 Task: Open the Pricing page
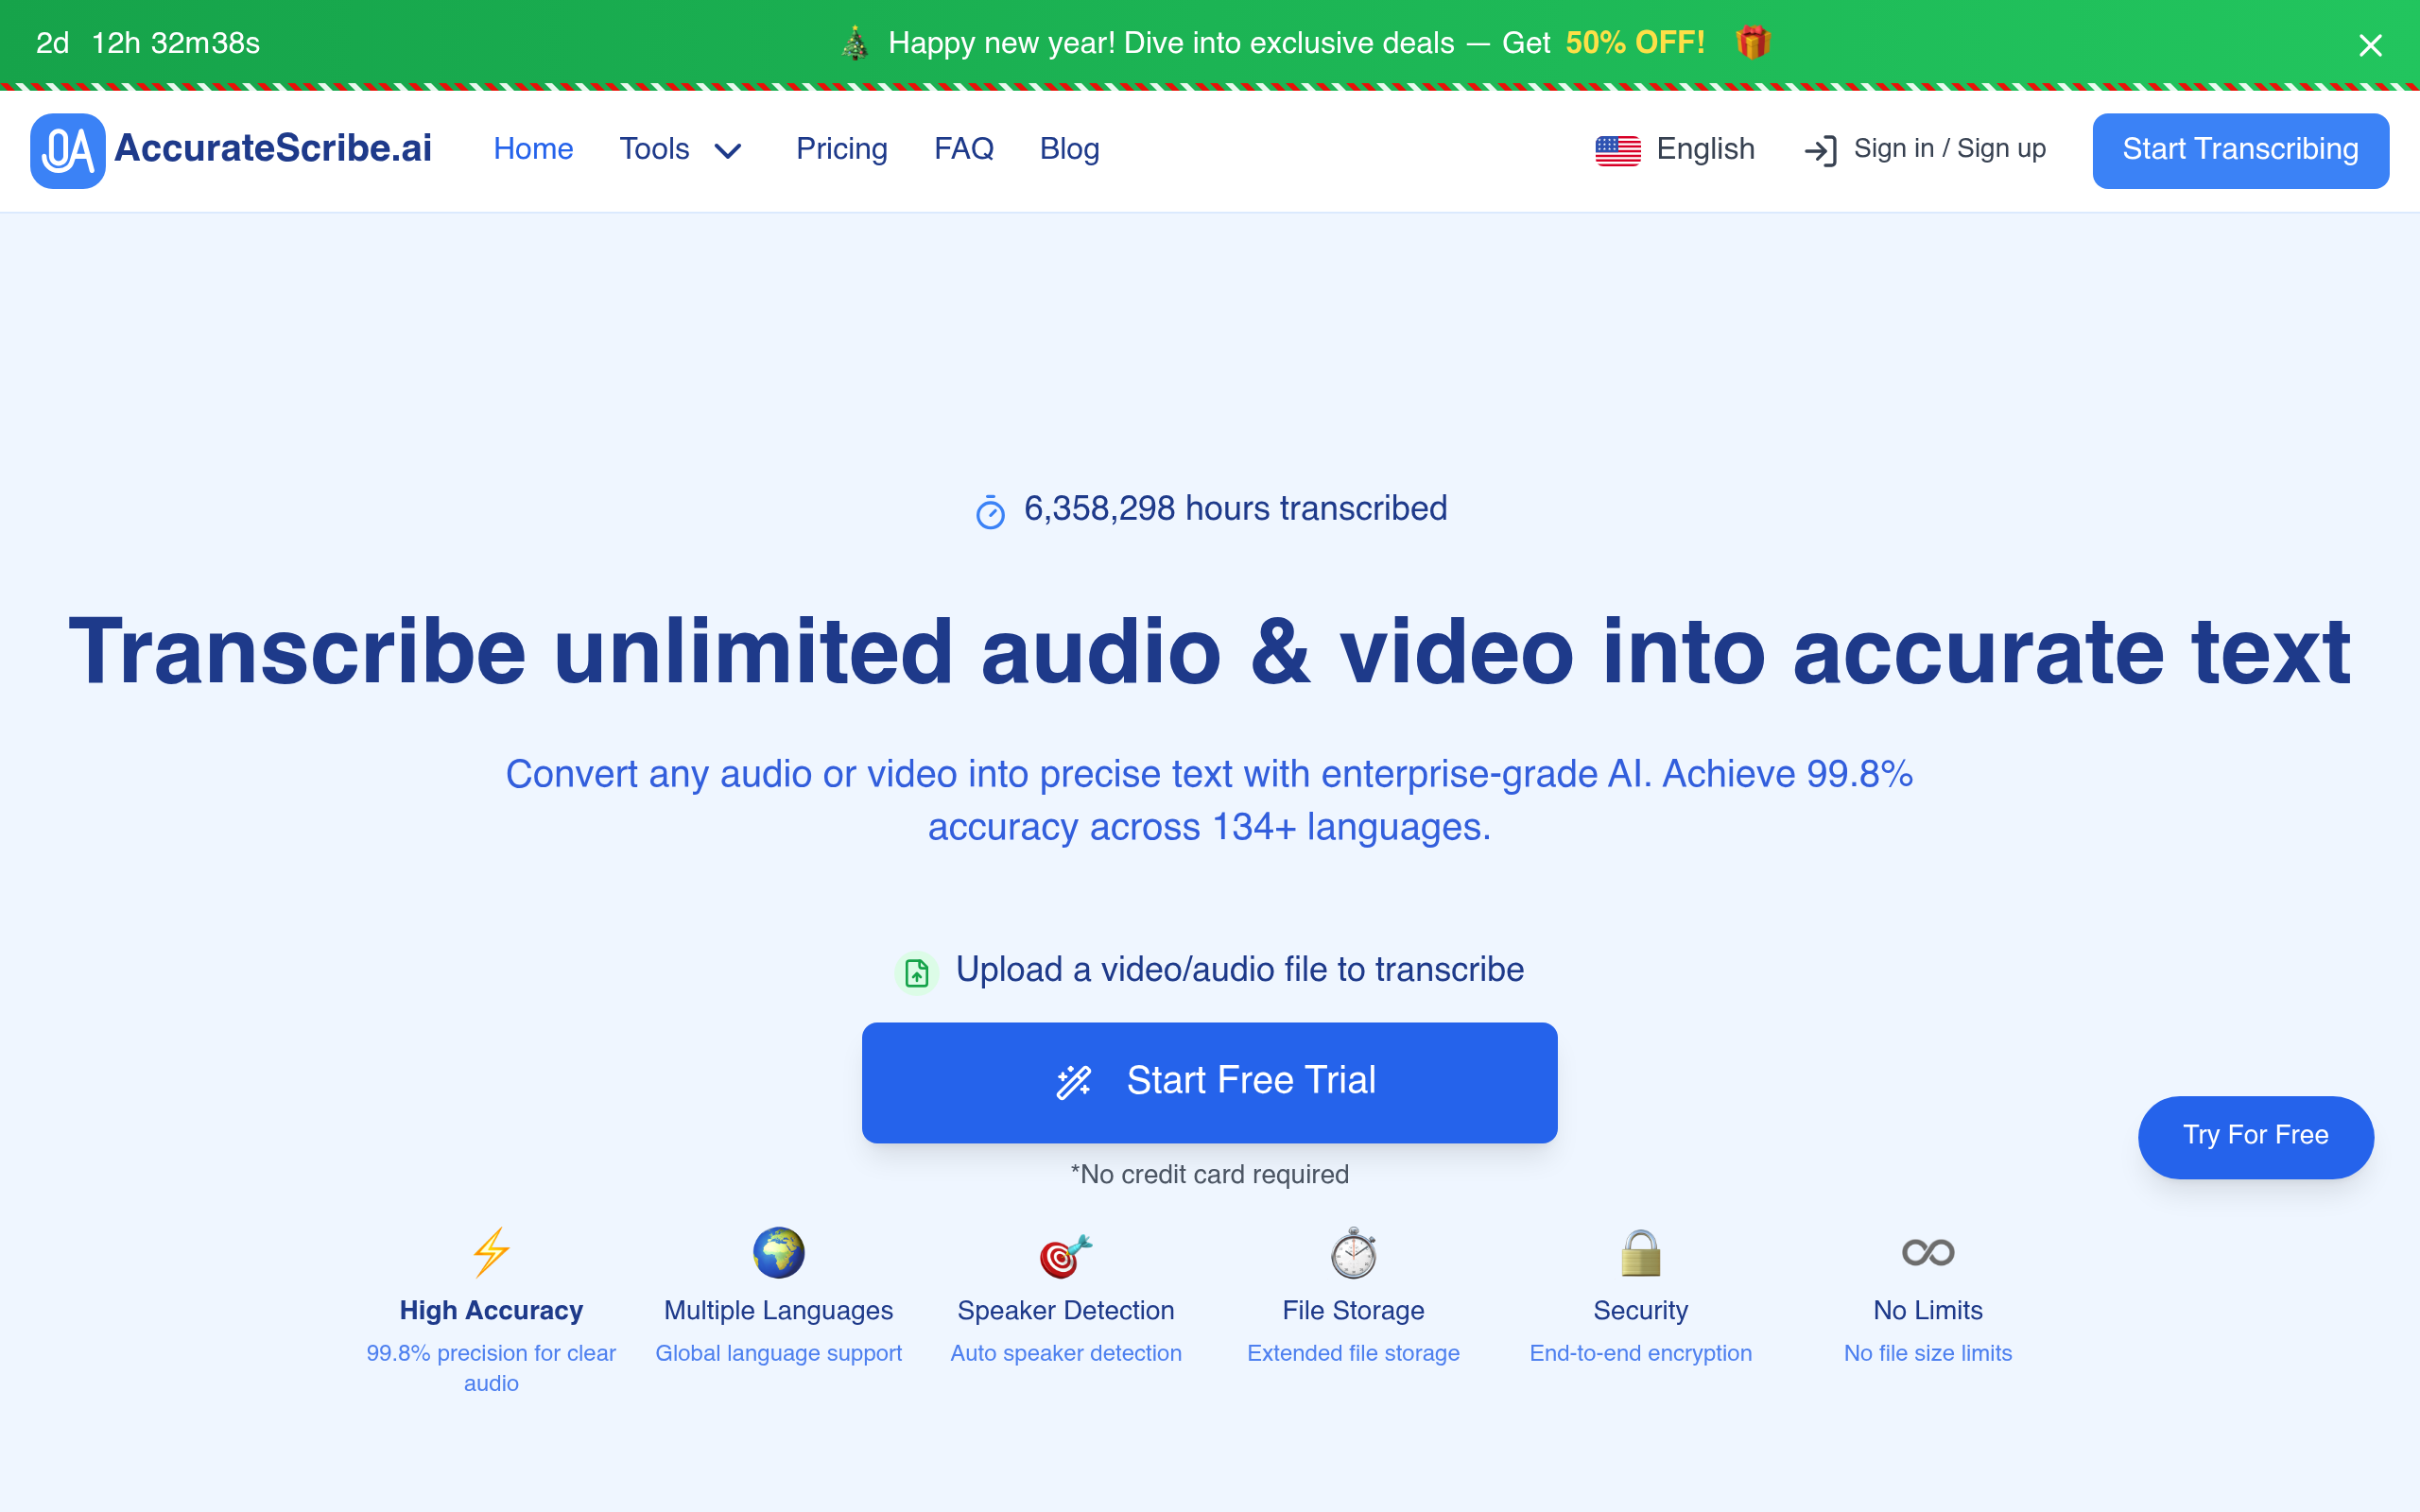(841, 149)
